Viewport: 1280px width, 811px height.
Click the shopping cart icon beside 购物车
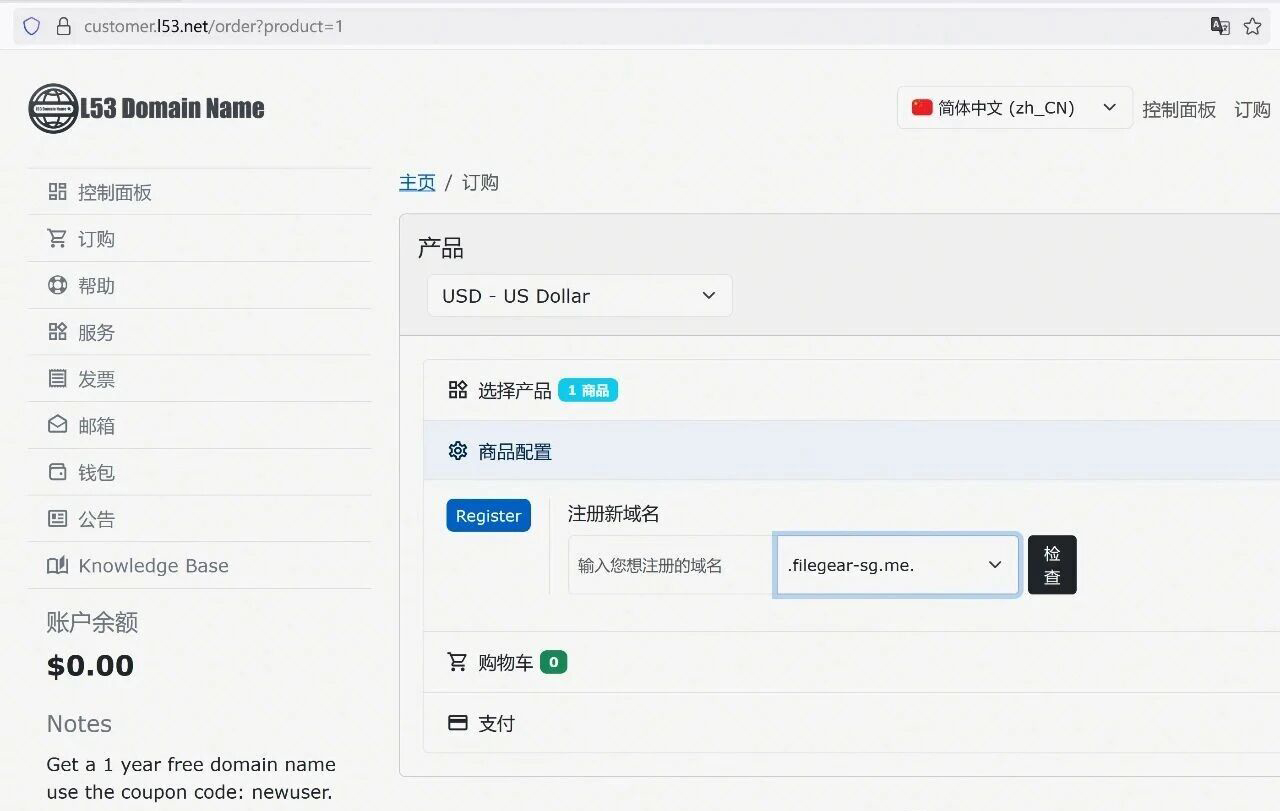point(457,662)
